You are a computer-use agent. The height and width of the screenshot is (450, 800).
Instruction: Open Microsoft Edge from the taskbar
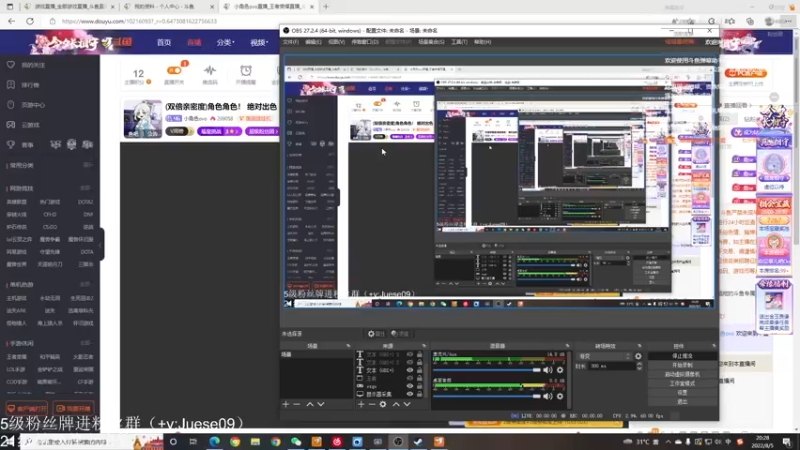pyautogui.click(x=214, y=442)
